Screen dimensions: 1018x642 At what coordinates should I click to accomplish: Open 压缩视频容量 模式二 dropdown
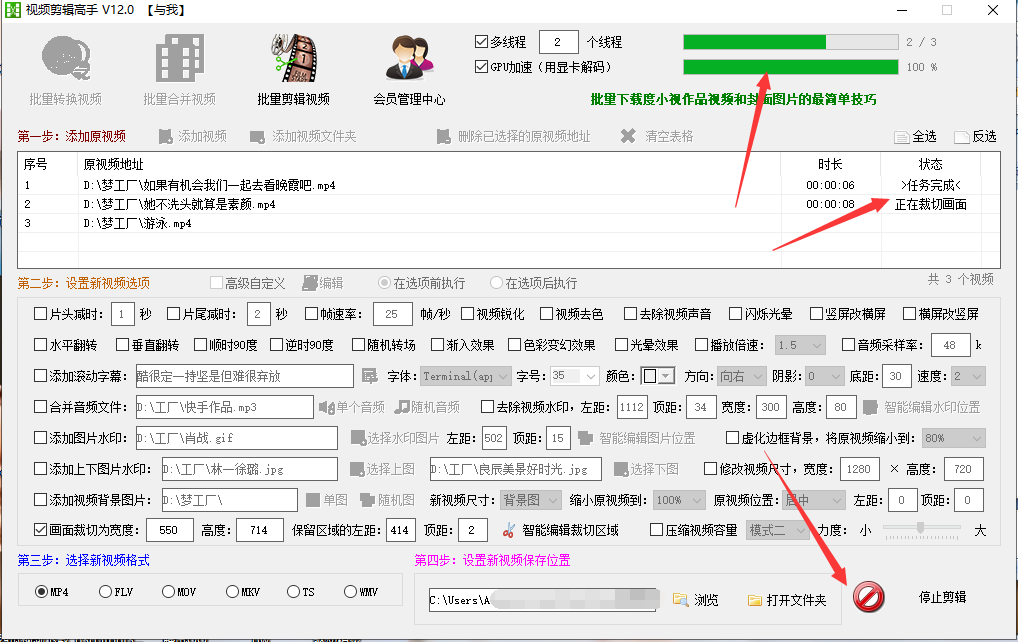777,530
